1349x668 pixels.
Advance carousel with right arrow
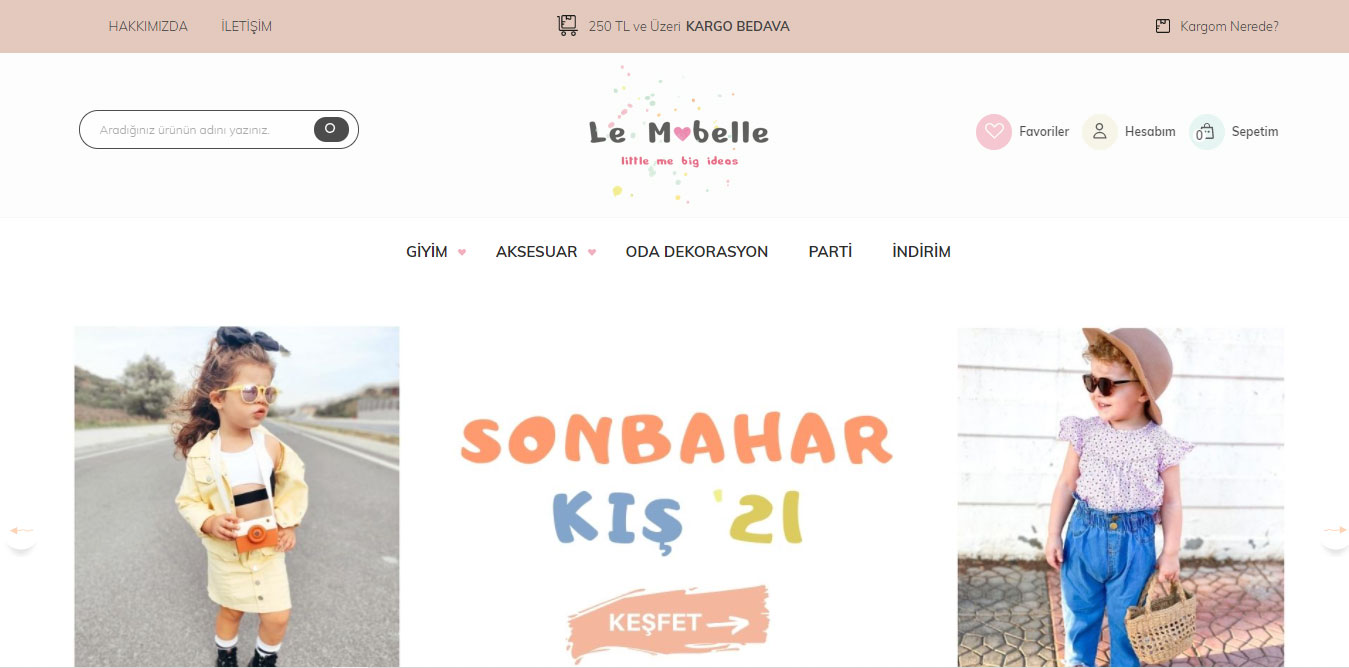[1335, 530]
